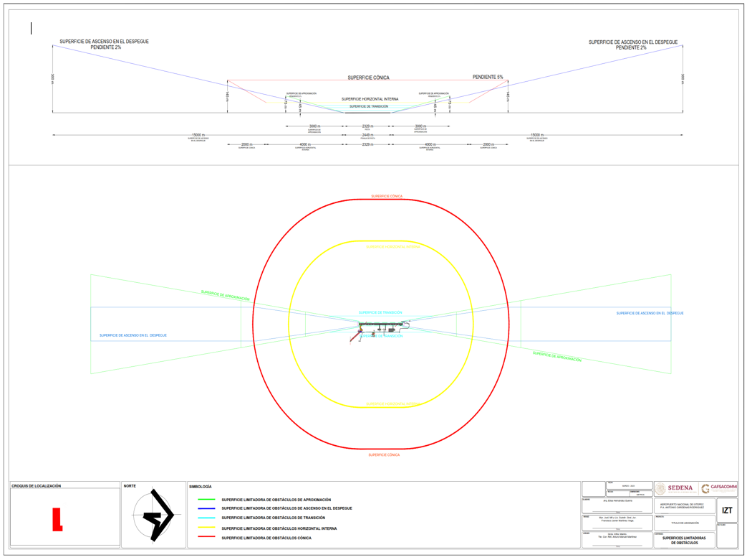The image size is (747, 560).
Task: Click the top-right SUPERFICIE DE ASCENSO PENDIENTE 2% label
Action: (x=633, y=44)
